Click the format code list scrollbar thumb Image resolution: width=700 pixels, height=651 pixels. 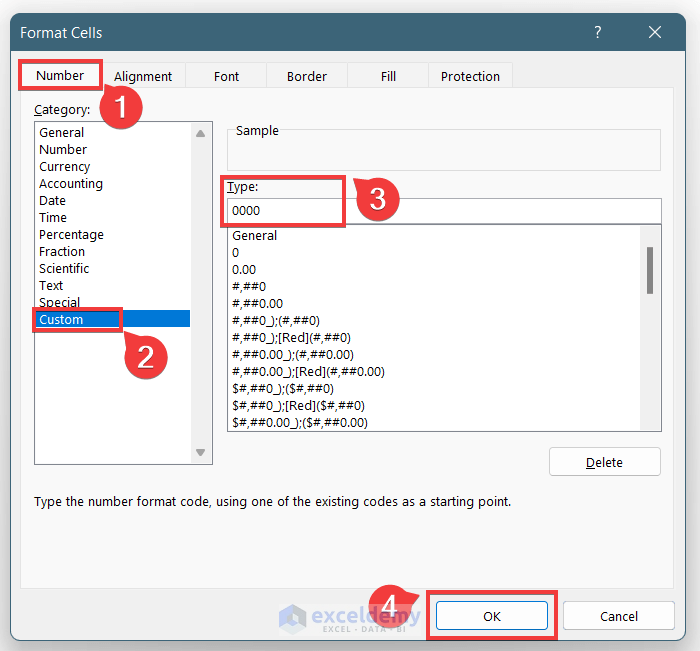650,271
